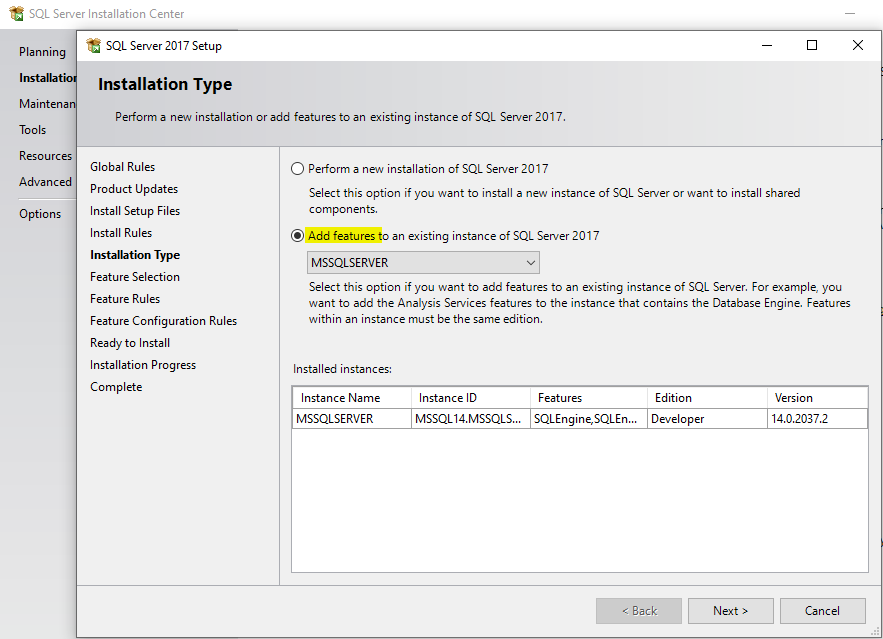This screenshot has height=639, width=883.
Task: Click the disabled Back button
Action: [x=639, y=611]
